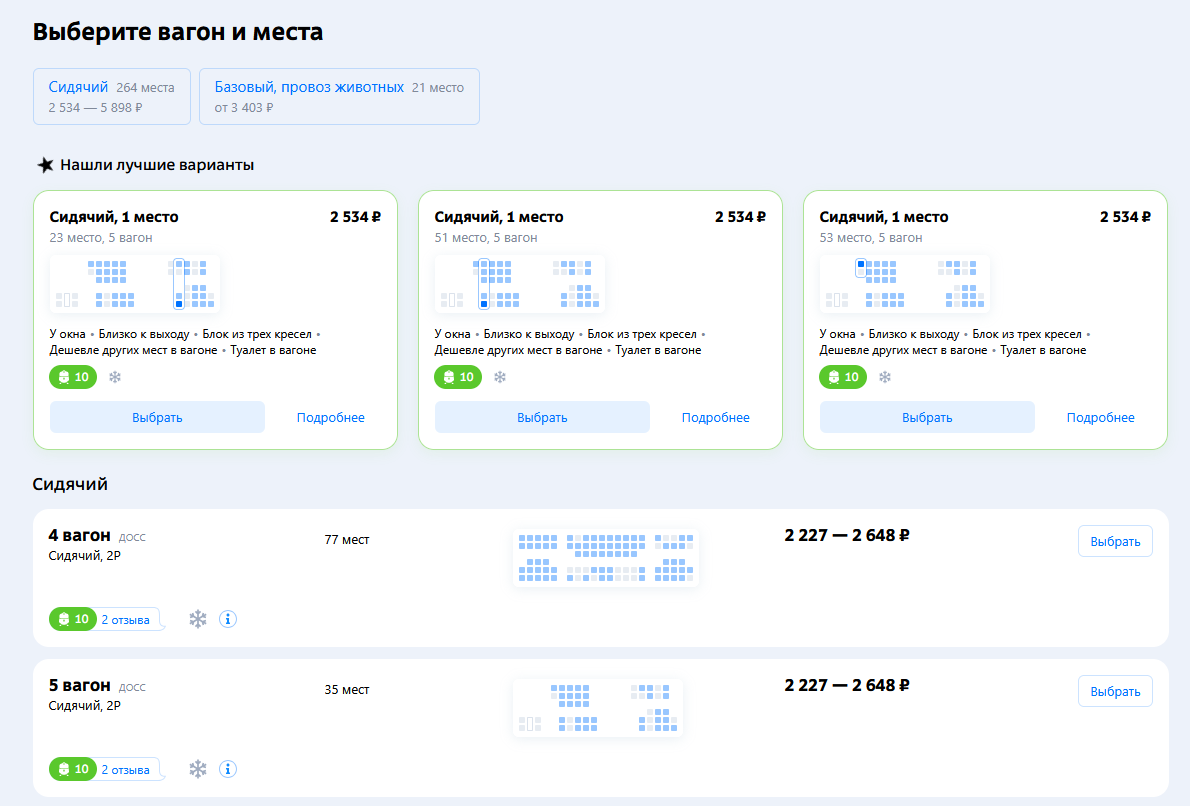1190x806 pixels.
Task: Click snowflake air-conditioning icon in wagon 5 row
Action: click(x=198, y=769)
